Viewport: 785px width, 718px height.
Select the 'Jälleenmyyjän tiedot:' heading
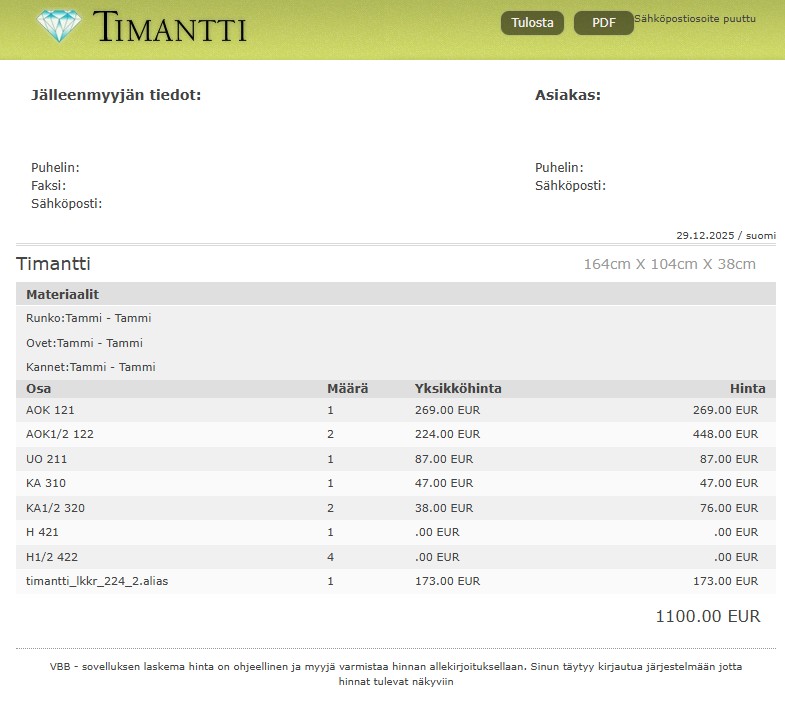coord(116,95)
